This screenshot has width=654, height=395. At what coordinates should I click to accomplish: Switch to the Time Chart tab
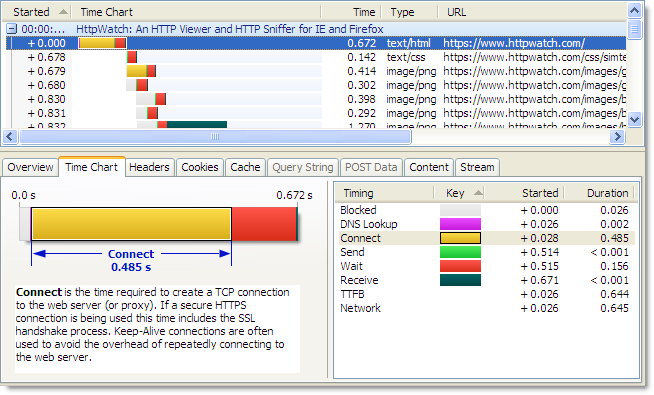(92, 167)
